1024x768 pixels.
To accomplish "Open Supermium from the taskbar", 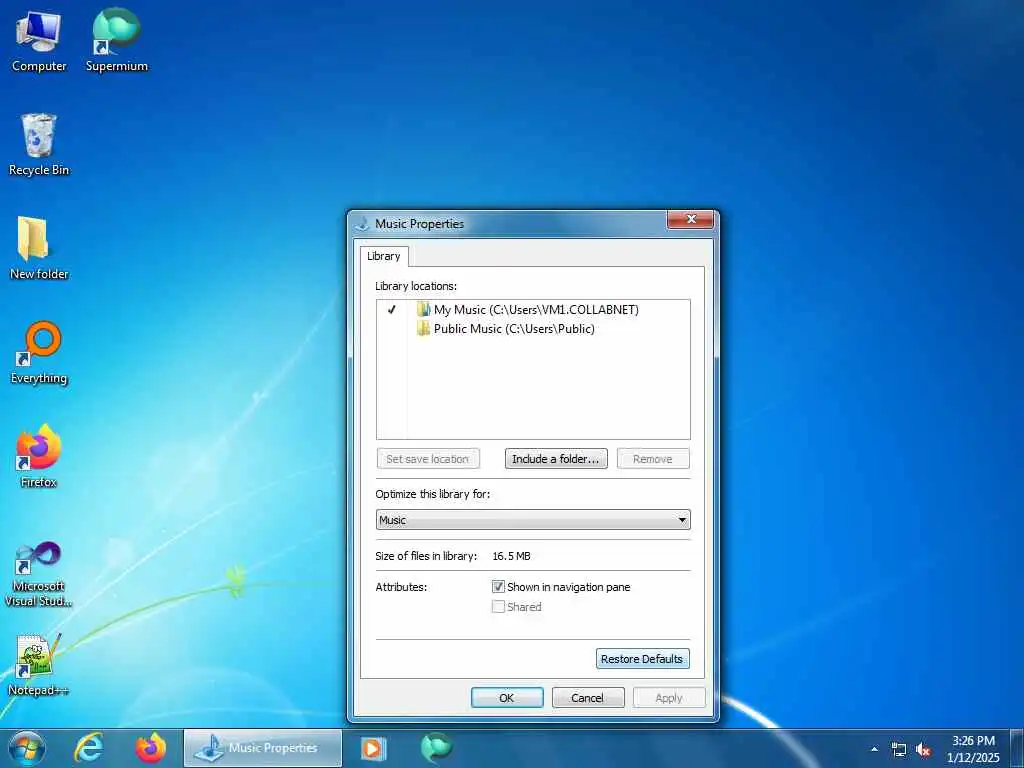I will [436, 748].
